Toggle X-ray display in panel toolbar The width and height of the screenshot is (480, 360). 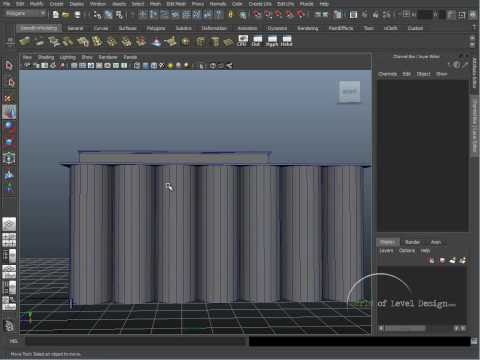pyautogui.click(x=213, y=66)
